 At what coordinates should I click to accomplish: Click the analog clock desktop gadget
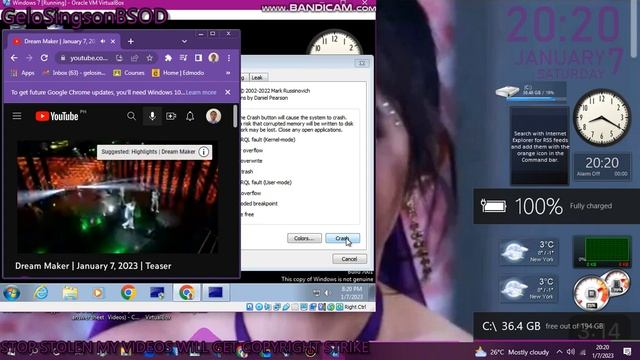click(x=602, y=118)
